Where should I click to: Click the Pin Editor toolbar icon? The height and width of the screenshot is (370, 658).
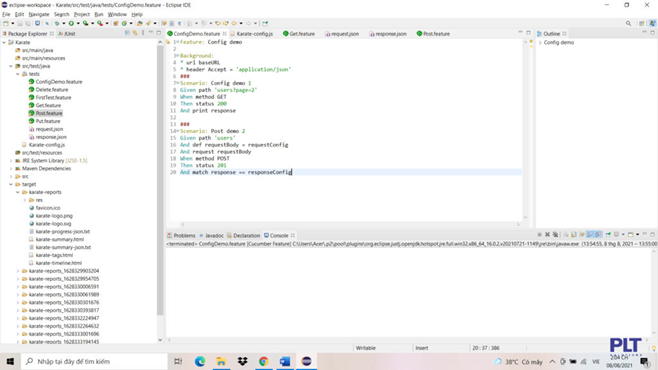pyautogui.click(x=265, y=23)
